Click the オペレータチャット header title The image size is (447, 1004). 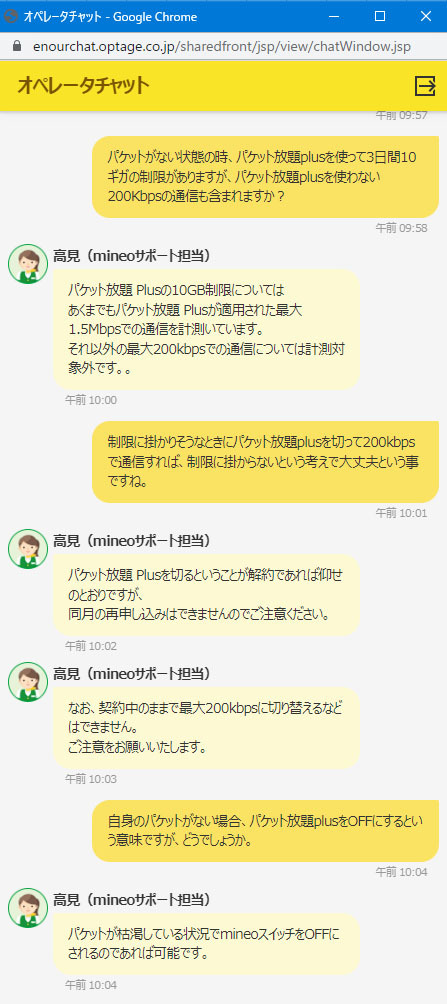point(83,85)
